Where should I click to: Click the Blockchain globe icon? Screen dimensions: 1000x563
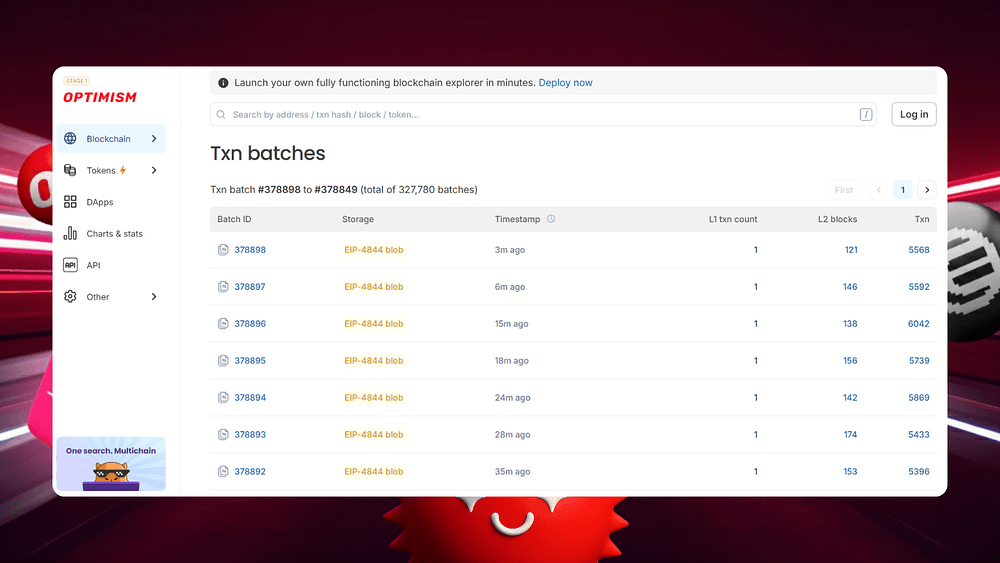70,138
